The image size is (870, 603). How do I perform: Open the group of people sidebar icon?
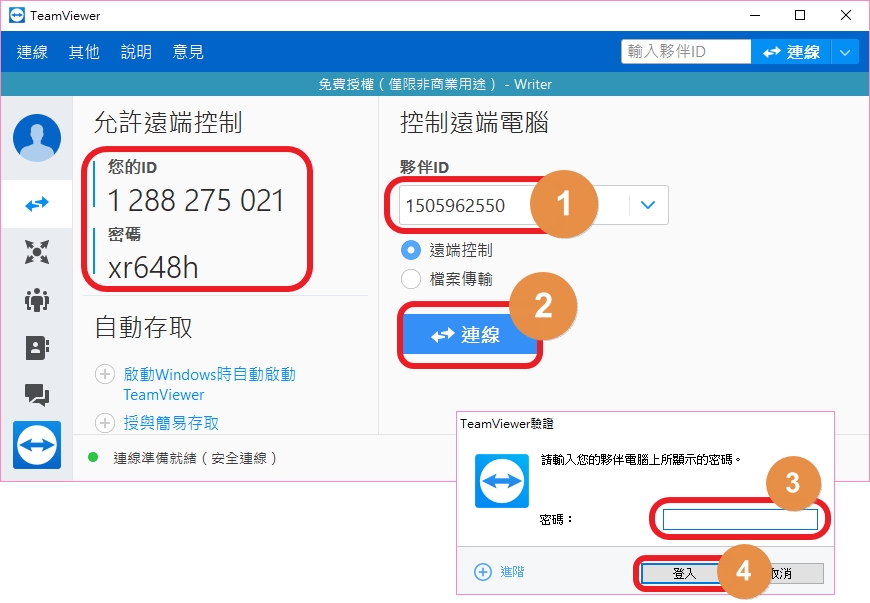pos(37,300)
